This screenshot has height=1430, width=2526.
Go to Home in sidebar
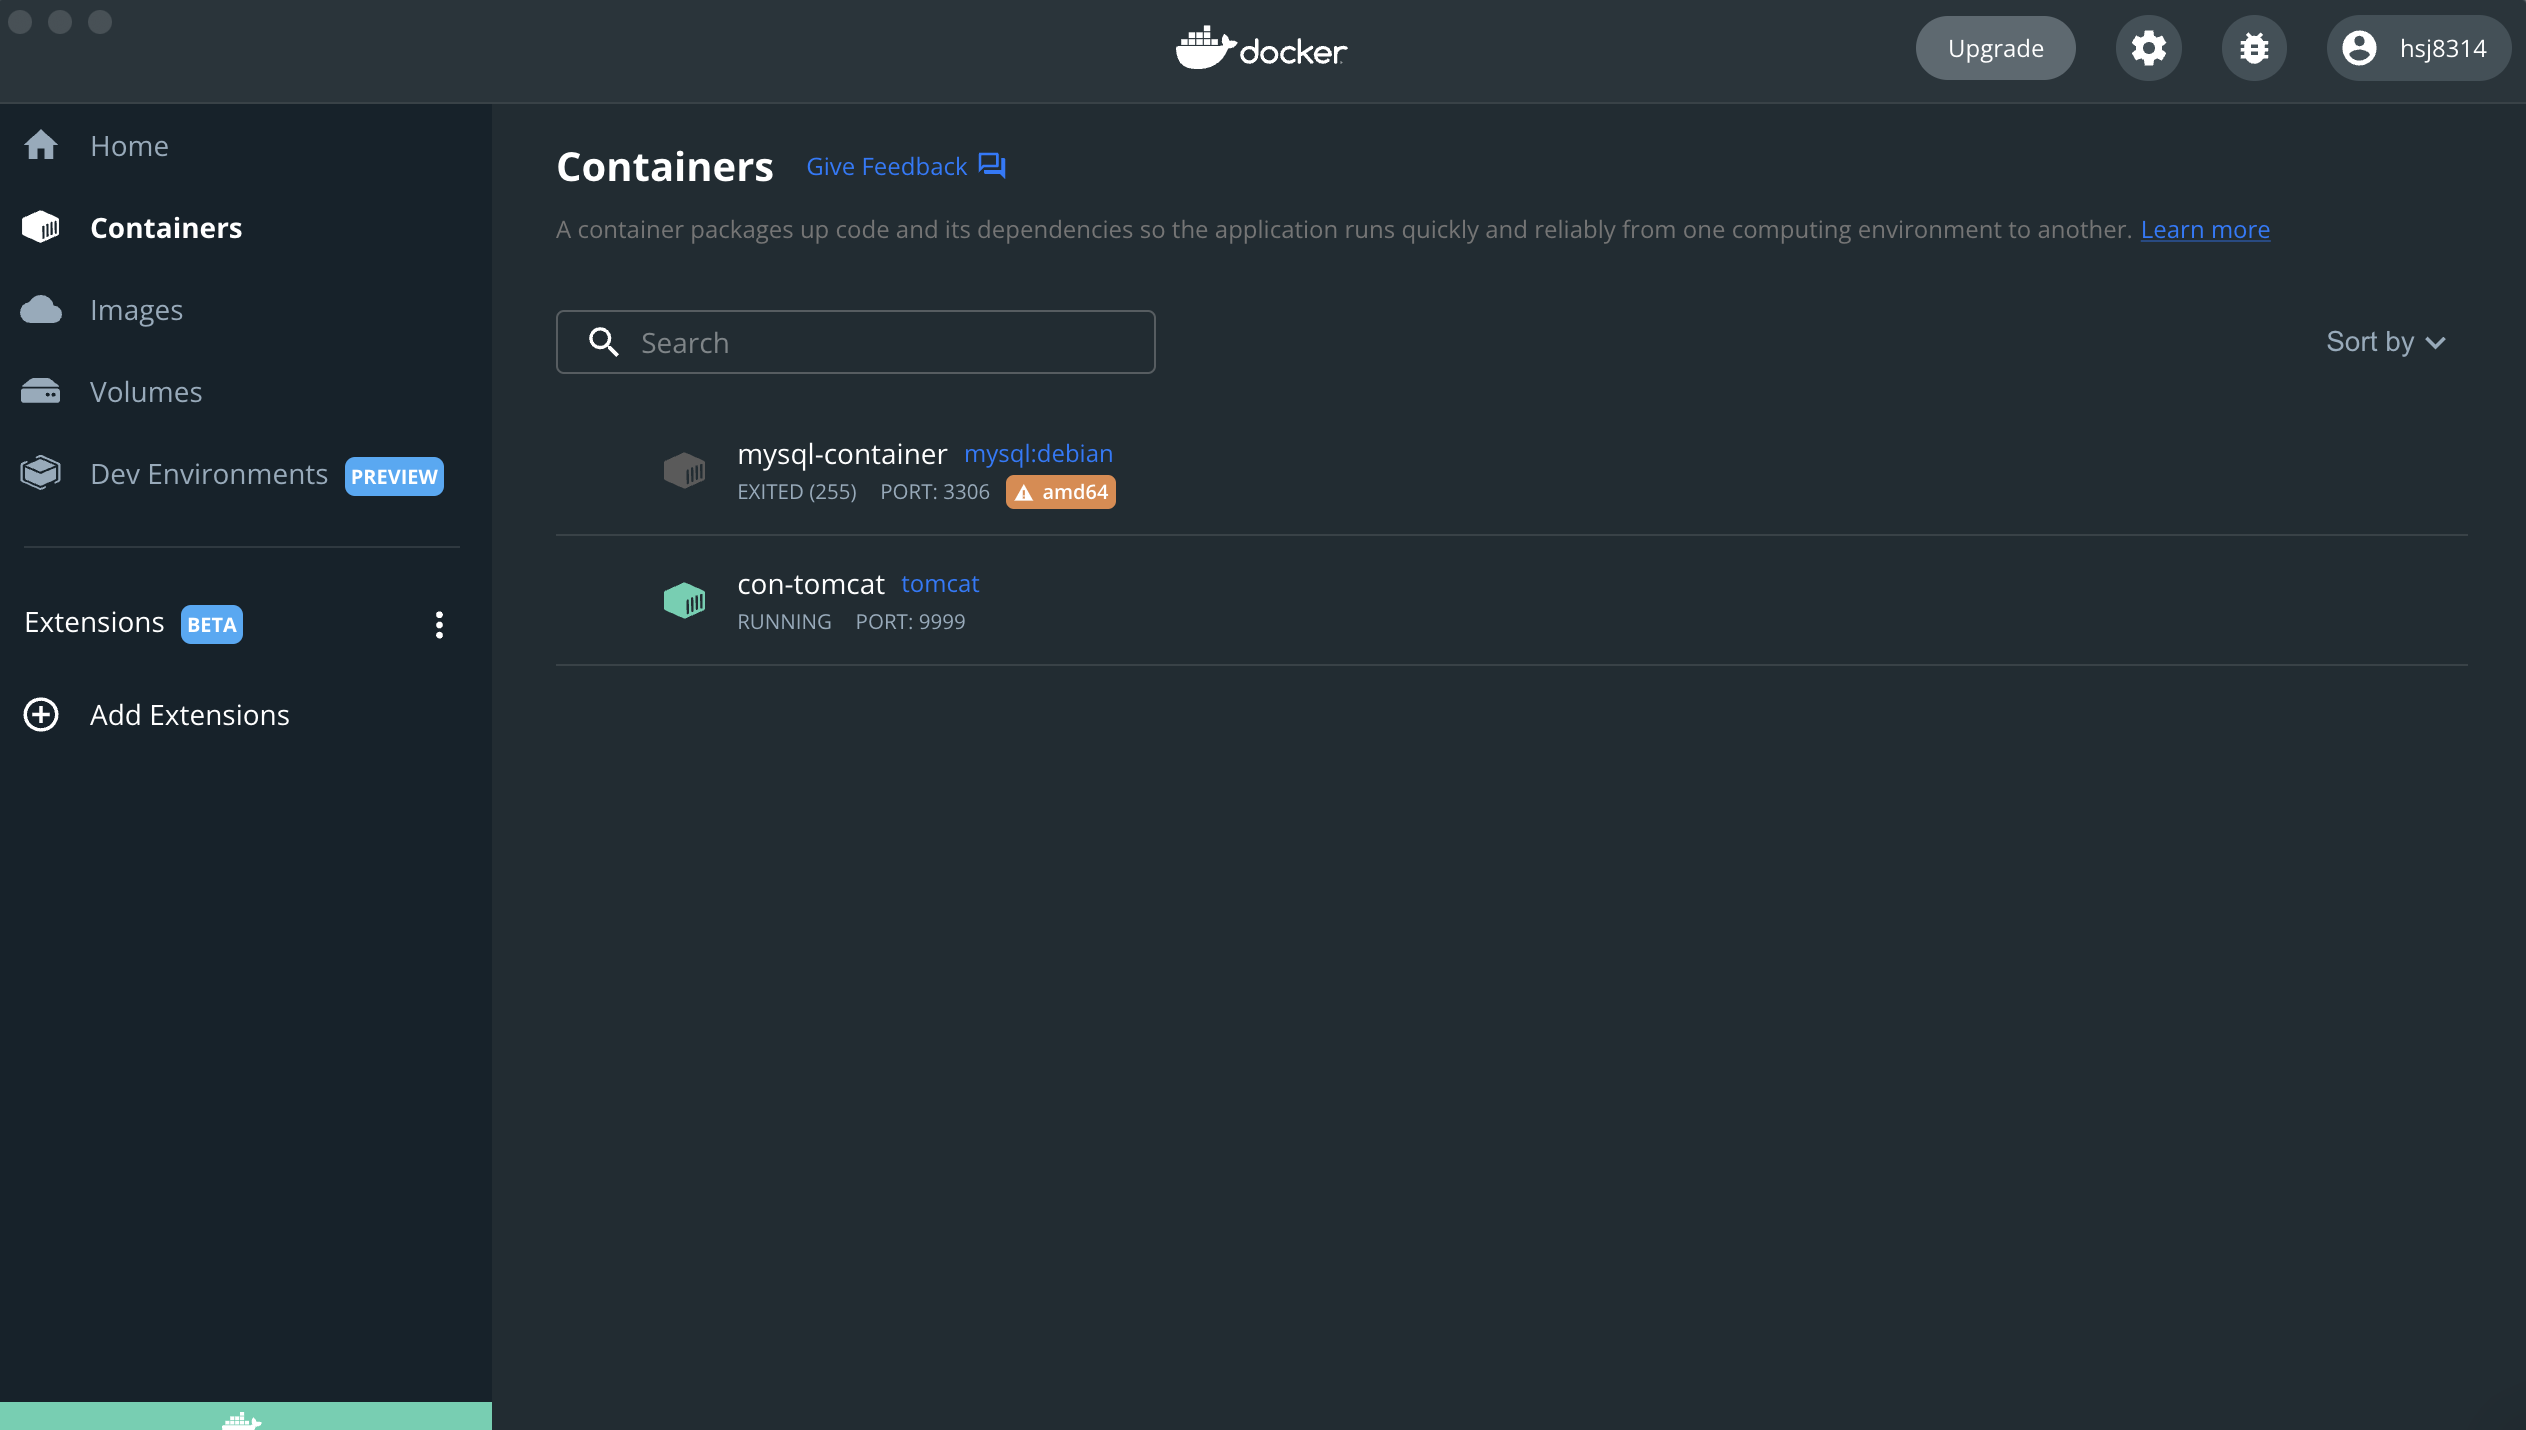click(129, 146)
